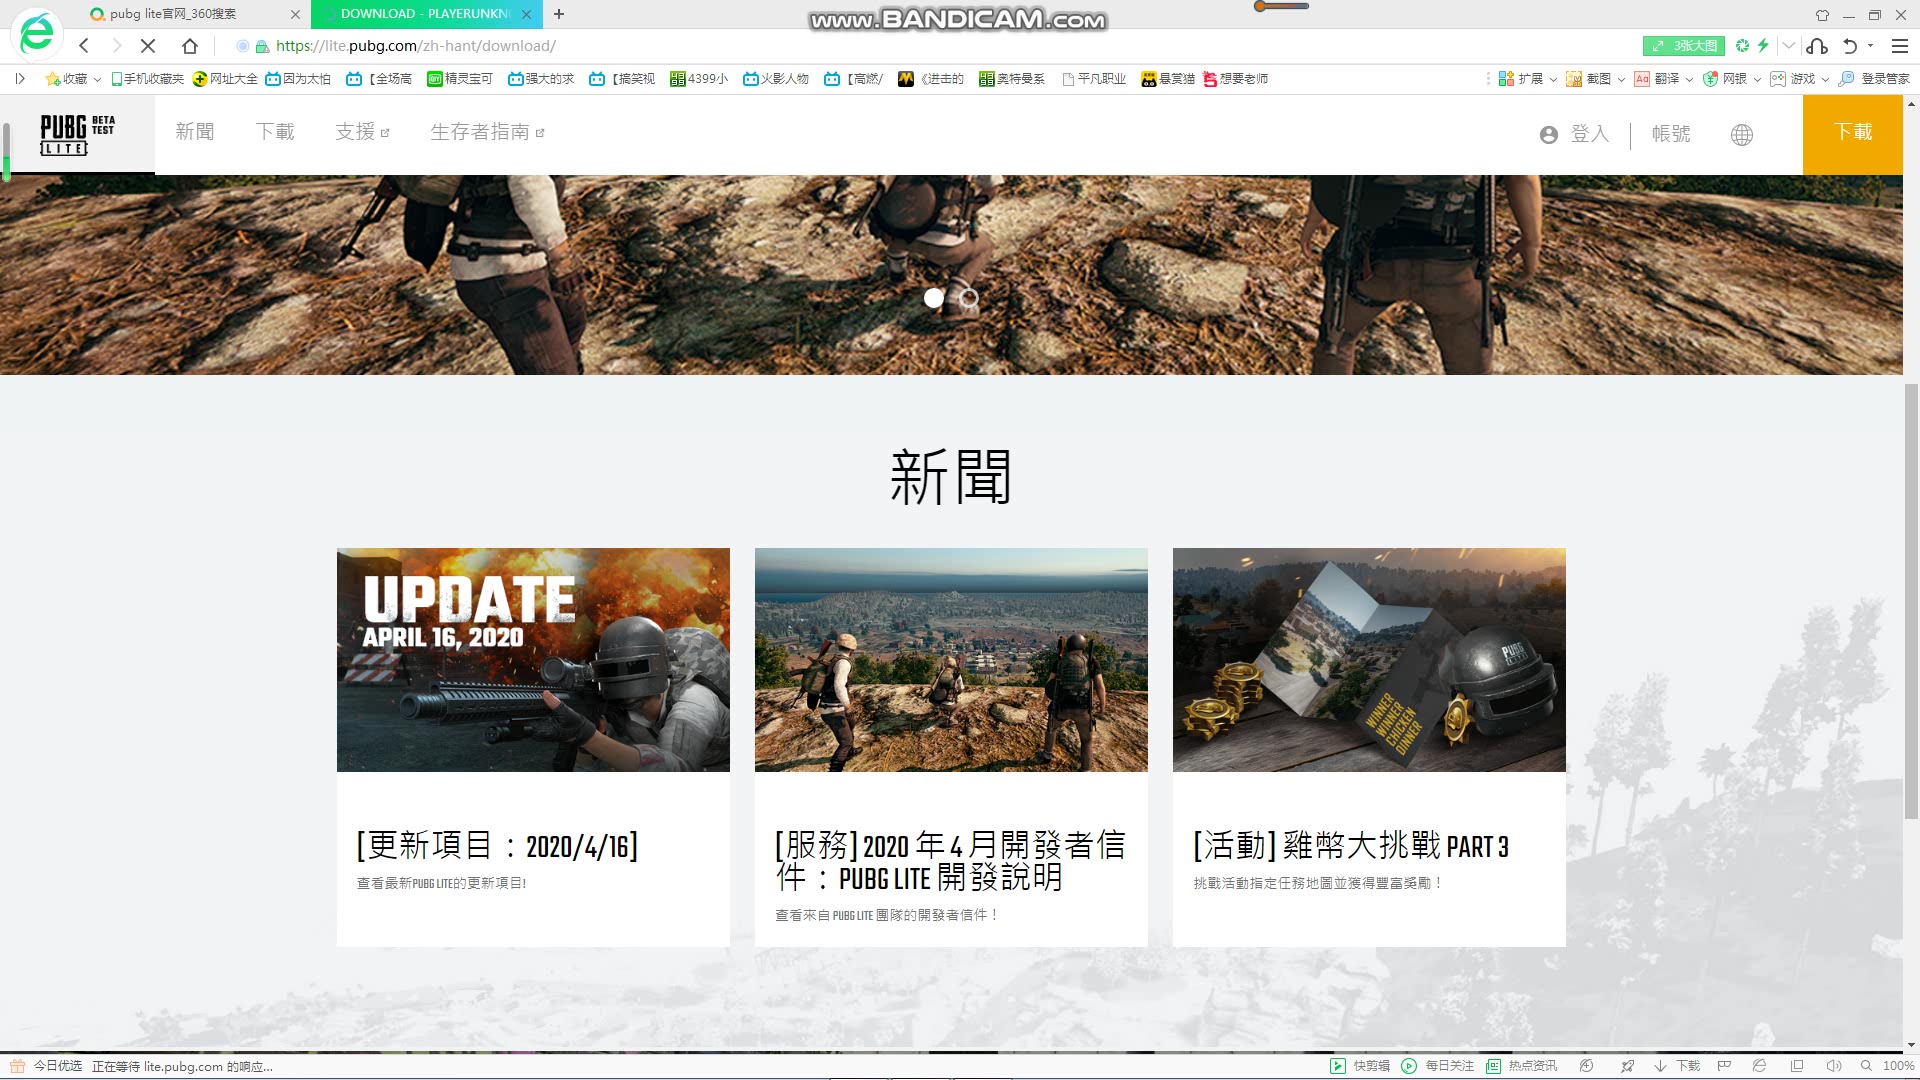Click the 帳號 account link

click(x=1671, y=134)
